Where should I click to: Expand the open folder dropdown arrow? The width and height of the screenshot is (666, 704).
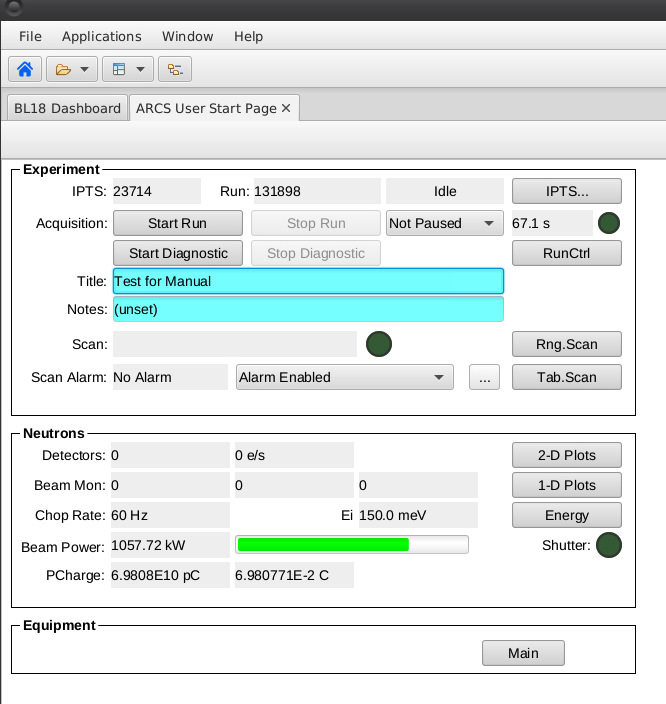(x=84, y=69)
